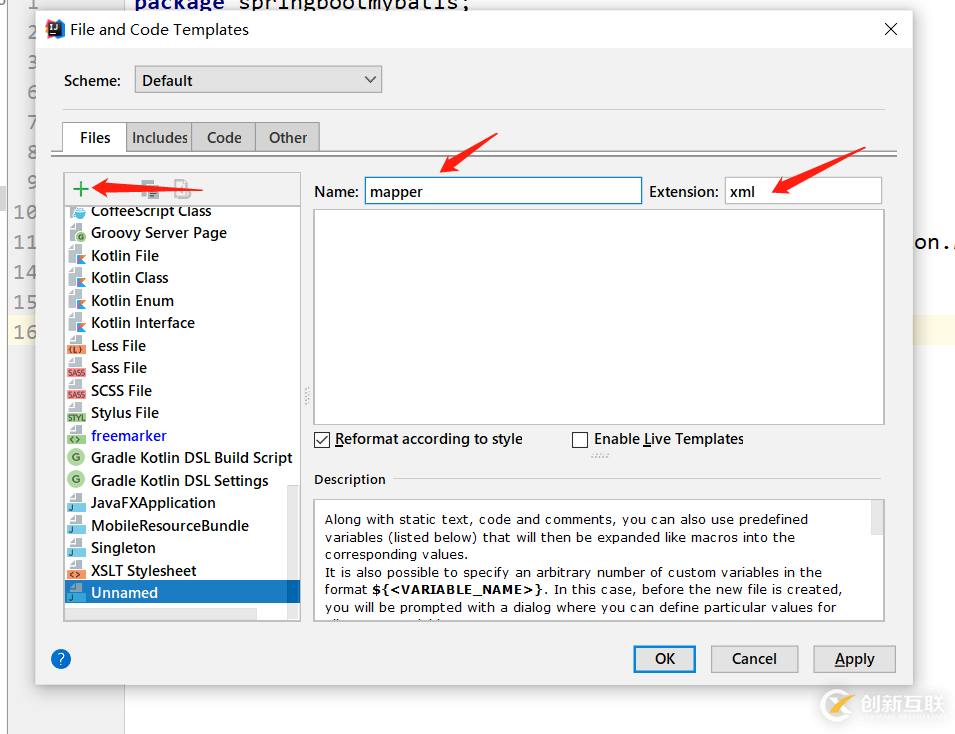Click the Name field containing mapper
This screenshot has width=955, height=734.
[x=503, y=191]
